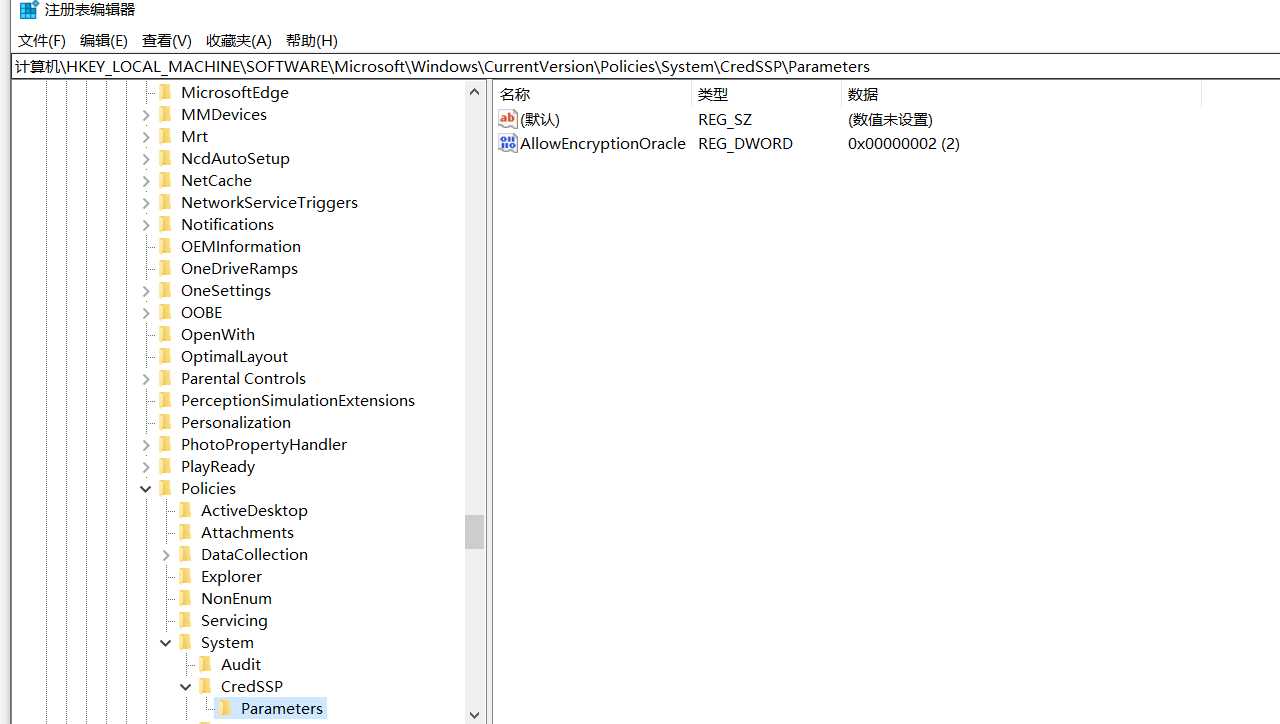Sort values by the 类型 column header
1280x724 pixels.
[766, 94]
